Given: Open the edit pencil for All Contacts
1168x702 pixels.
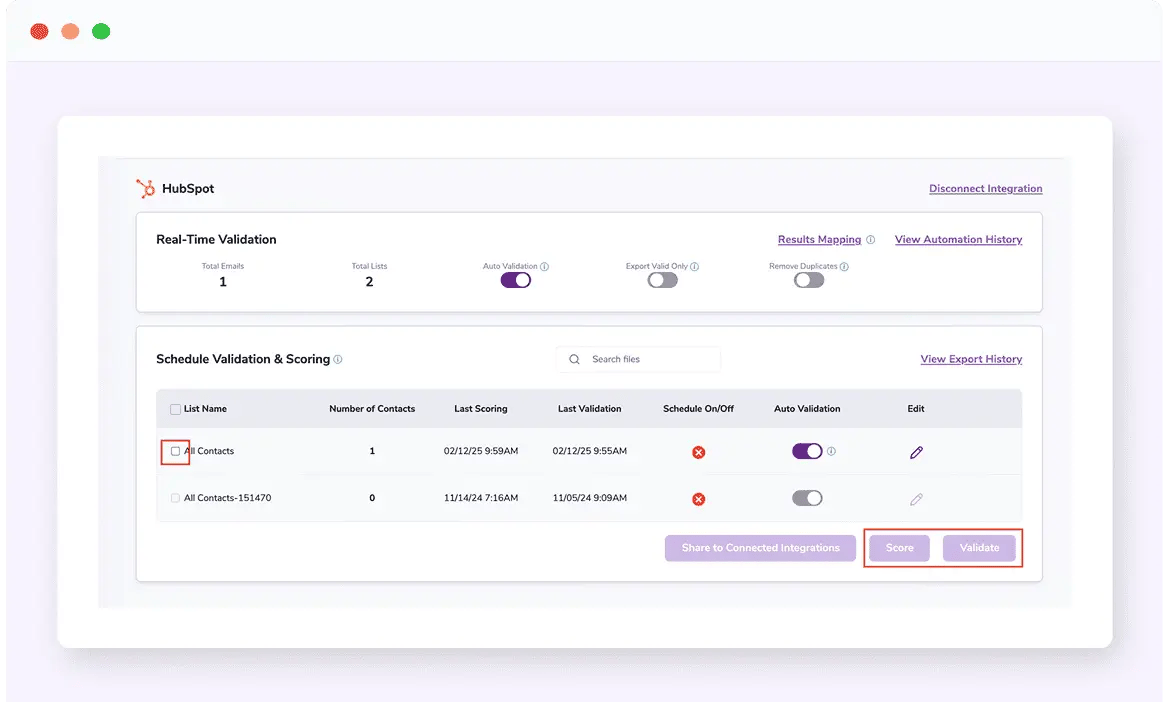Looking at the screenshot, I should (916, 451).
